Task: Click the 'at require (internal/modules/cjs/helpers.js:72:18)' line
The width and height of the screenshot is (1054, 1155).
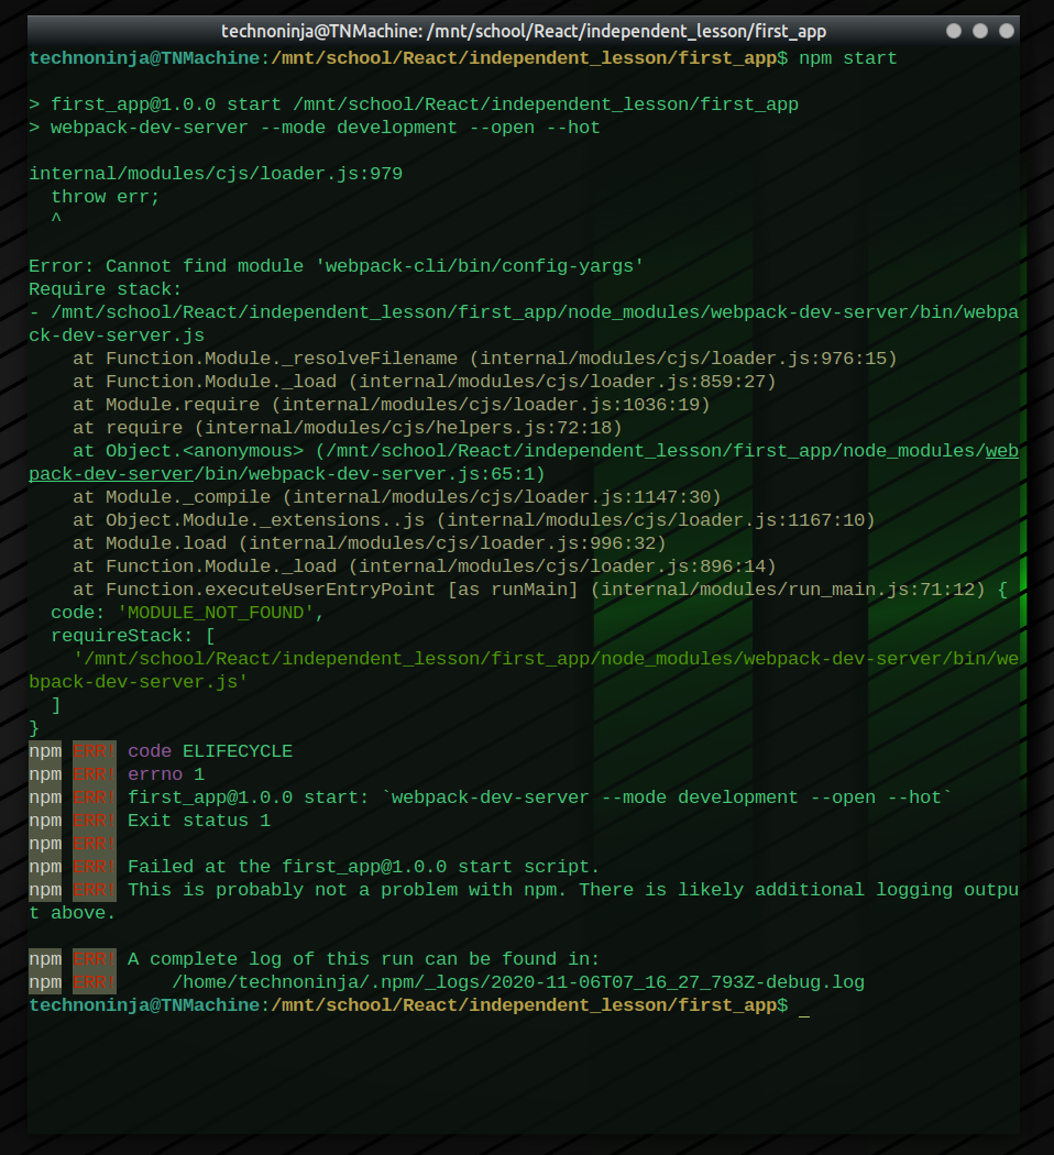Action: [347, 428]
